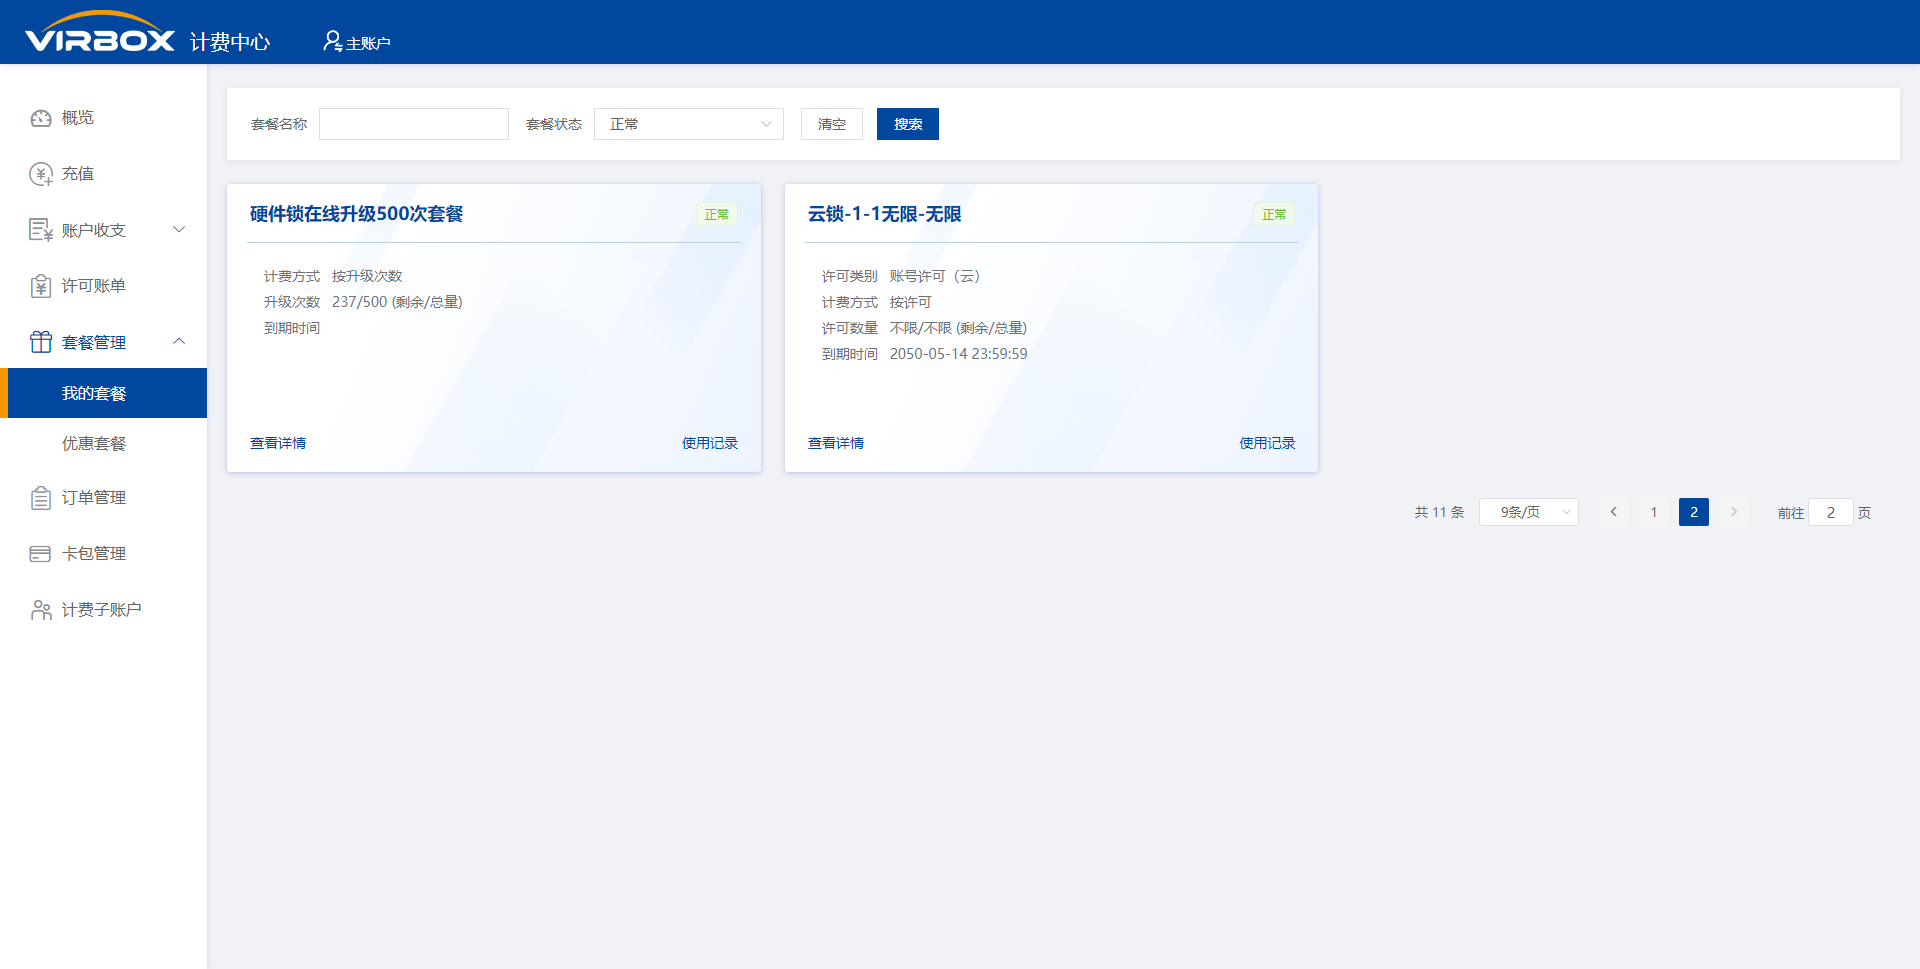Select 优惠套餐 submenu item

[x=104, y=443]
